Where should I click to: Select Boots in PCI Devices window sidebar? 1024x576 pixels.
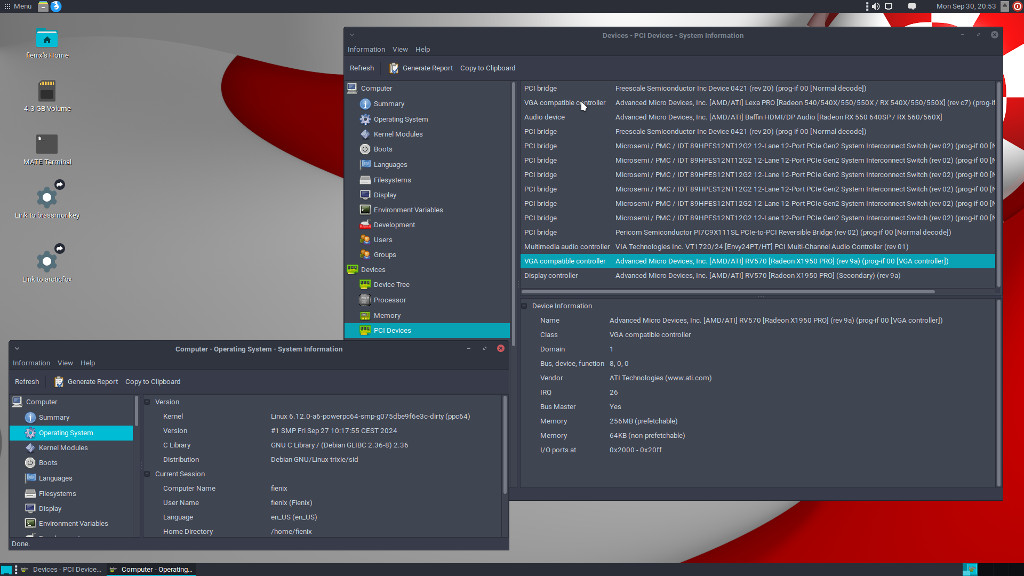(382, 150)
